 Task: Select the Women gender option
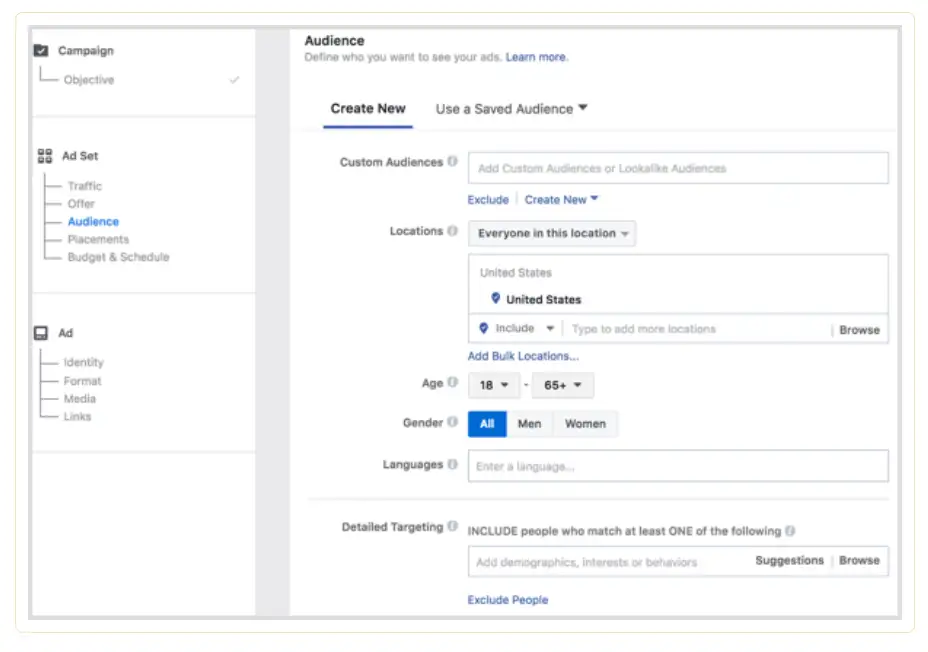(585, 423)
